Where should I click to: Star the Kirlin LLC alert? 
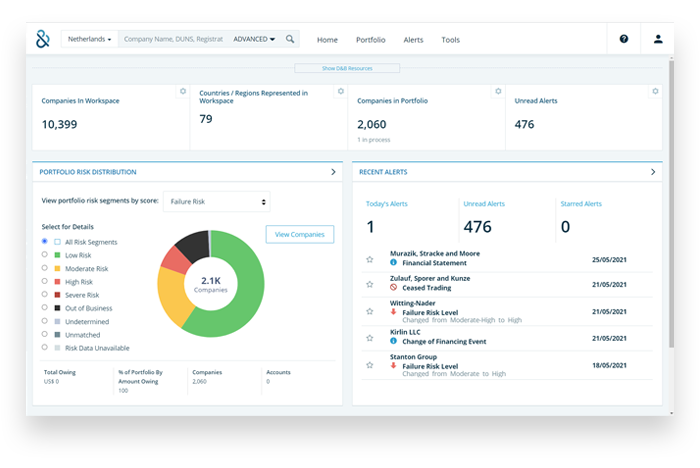tap(370, 338)
